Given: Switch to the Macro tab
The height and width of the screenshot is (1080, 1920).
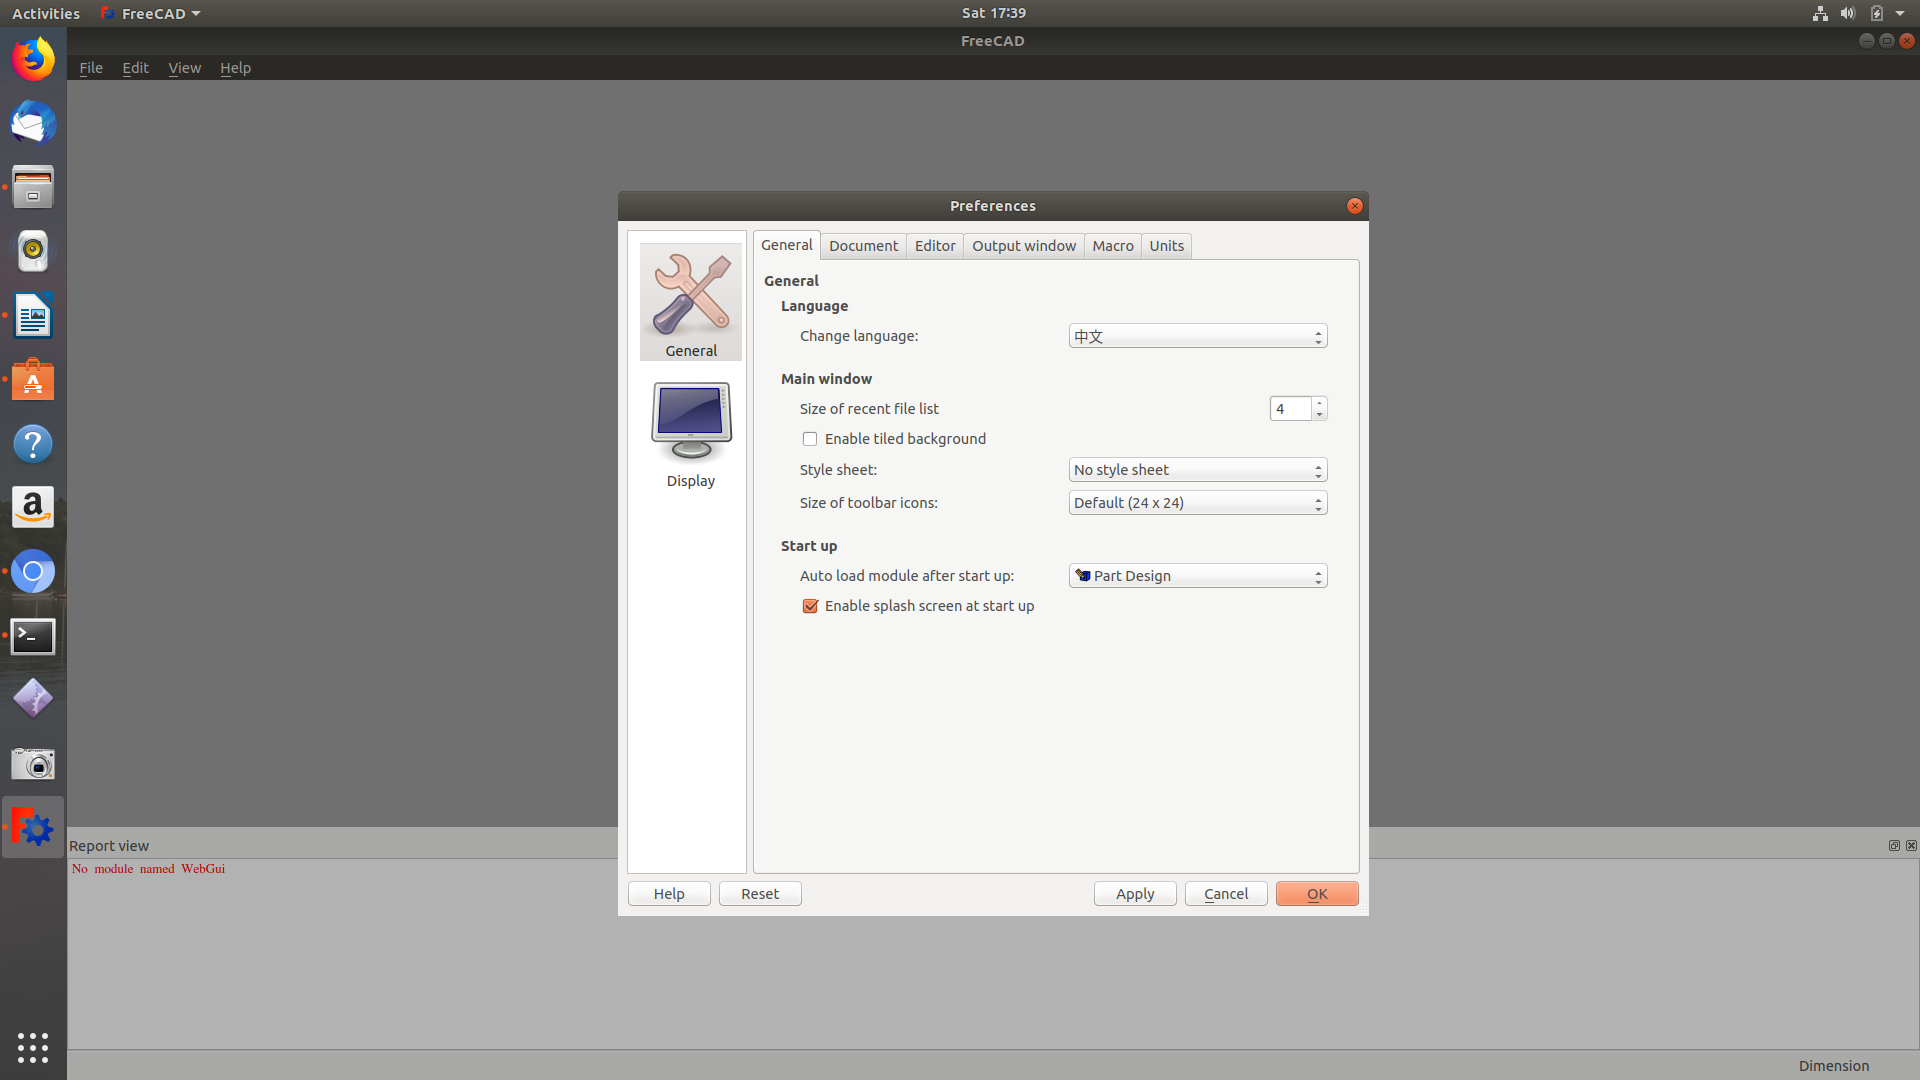Looking at the screenshot, I should [1113, 246].
